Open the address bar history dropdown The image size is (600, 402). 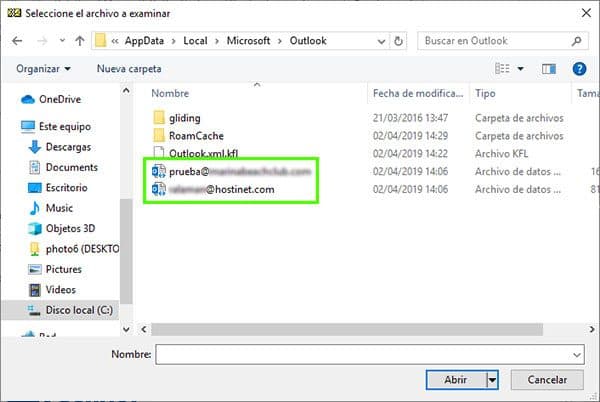click(x=379, y=42)
